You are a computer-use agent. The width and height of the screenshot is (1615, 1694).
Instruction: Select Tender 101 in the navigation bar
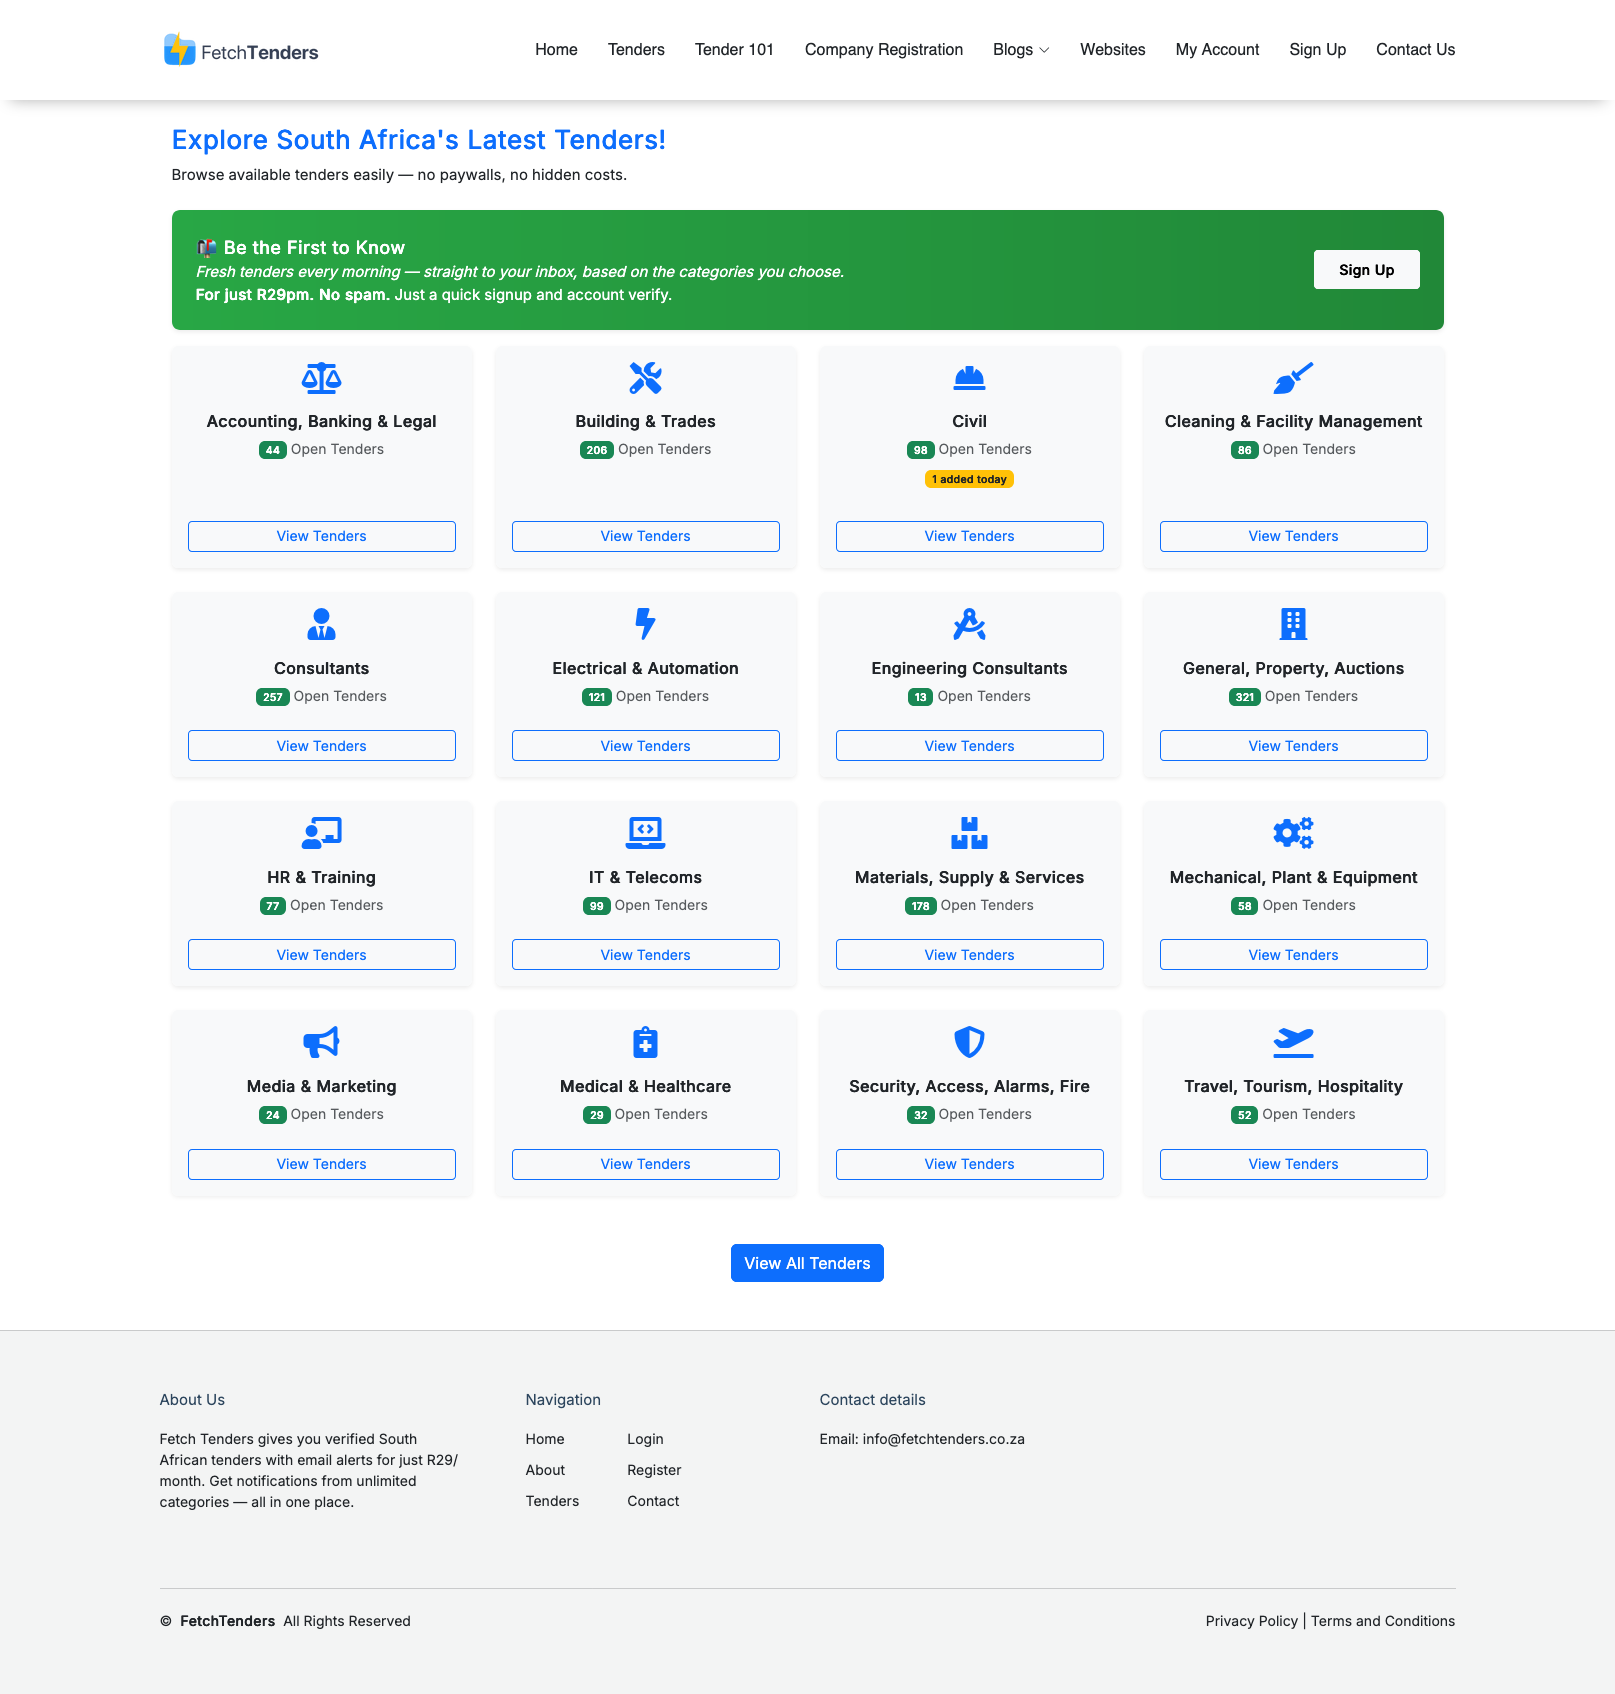click(x=734, y=50)
